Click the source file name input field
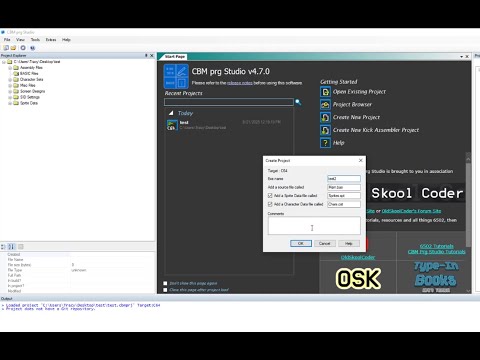Viewport: 480px width, 360px height. pyautogui.click(x=344, y=187)
